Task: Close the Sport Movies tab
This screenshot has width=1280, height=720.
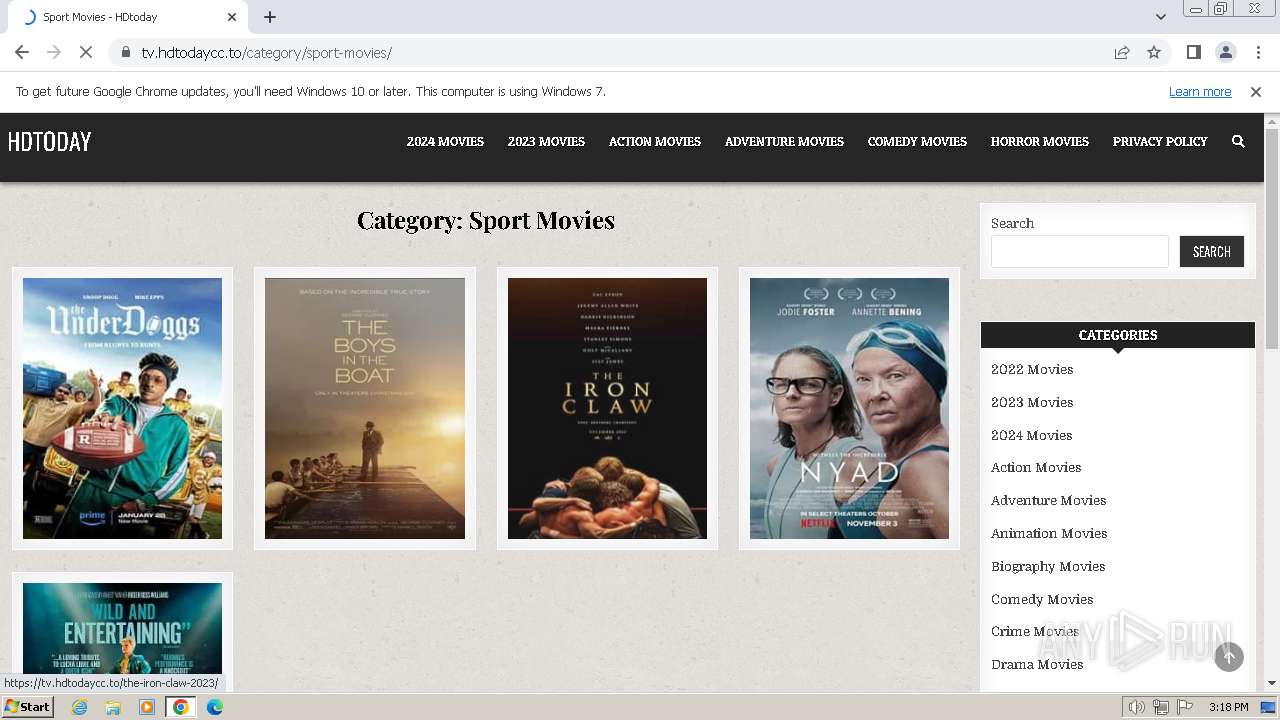Action: 232,17
